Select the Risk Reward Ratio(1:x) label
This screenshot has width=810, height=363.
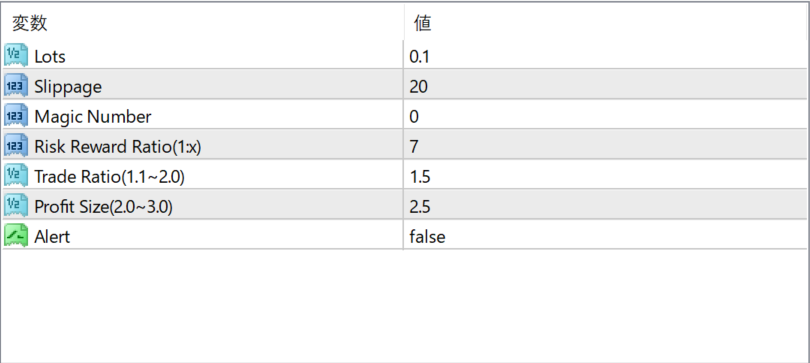pyautogui.click(x=118, y=147)
